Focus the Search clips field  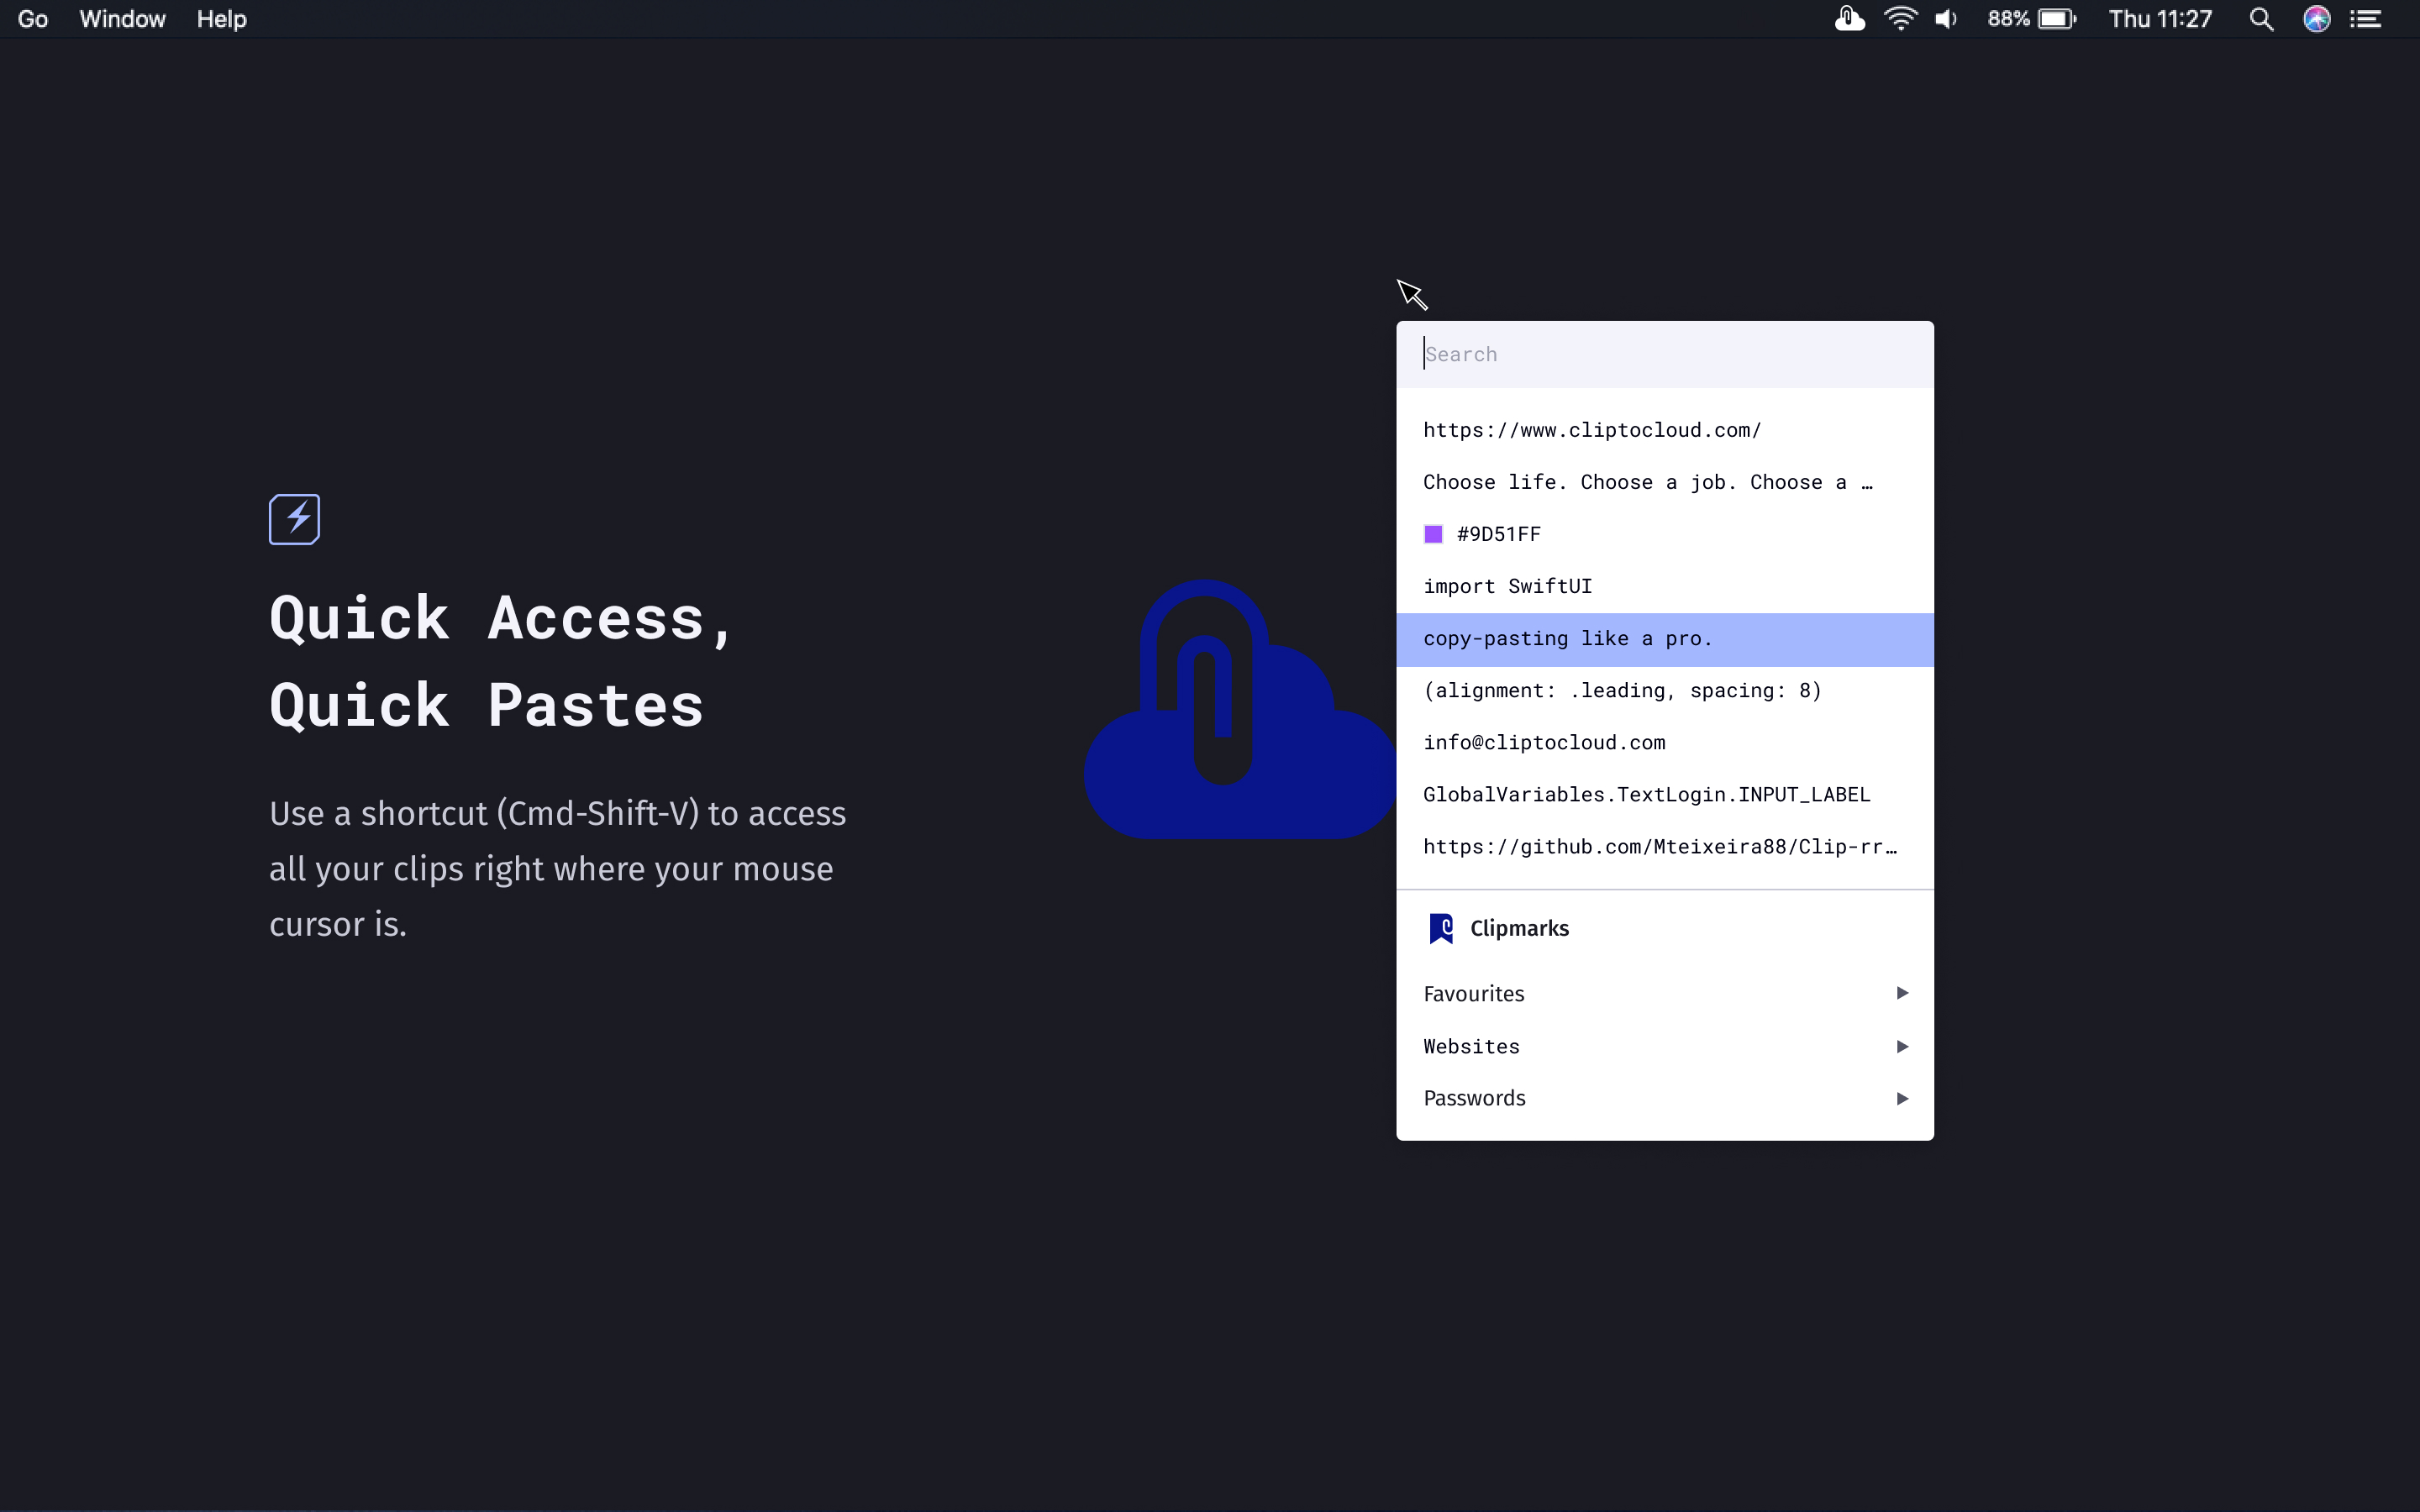[1665, 354]
